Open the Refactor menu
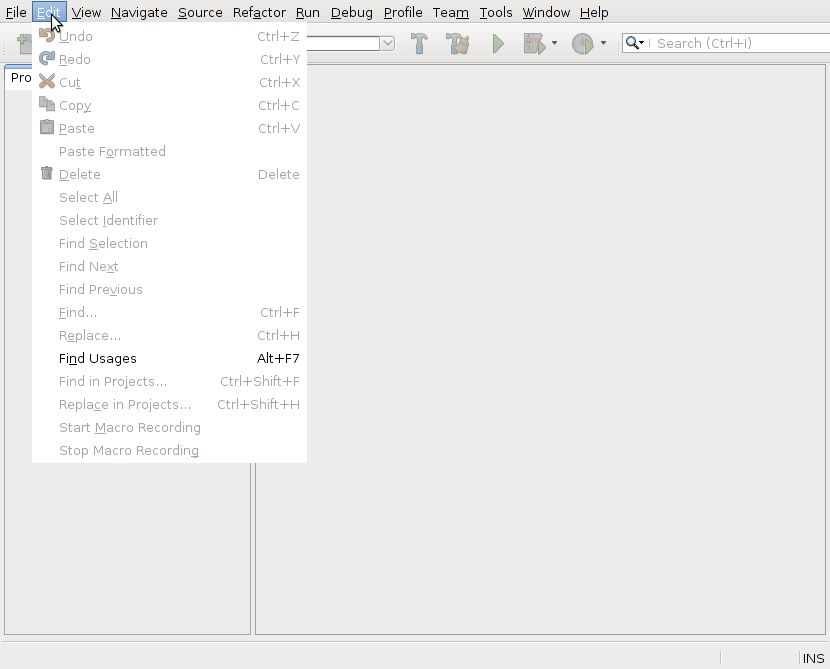Viewport: 830px width, 669px height. click(259, 12)
